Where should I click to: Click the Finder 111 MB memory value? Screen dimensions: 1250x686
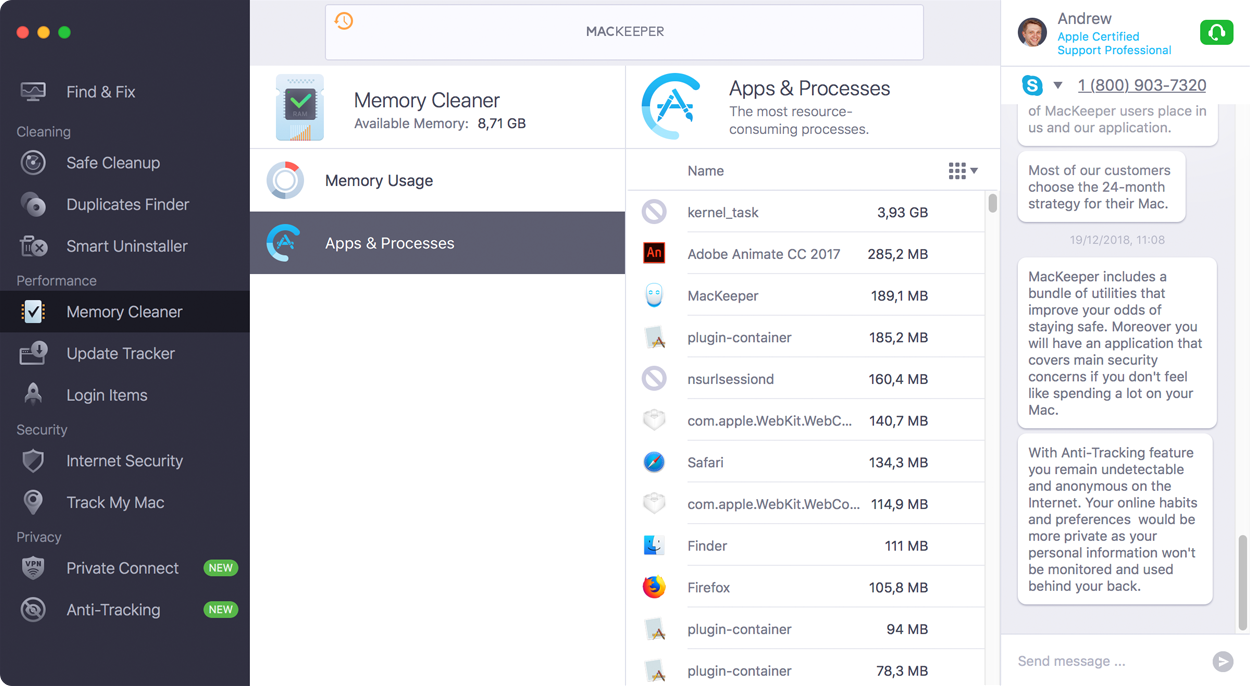(x=906, y=546)
